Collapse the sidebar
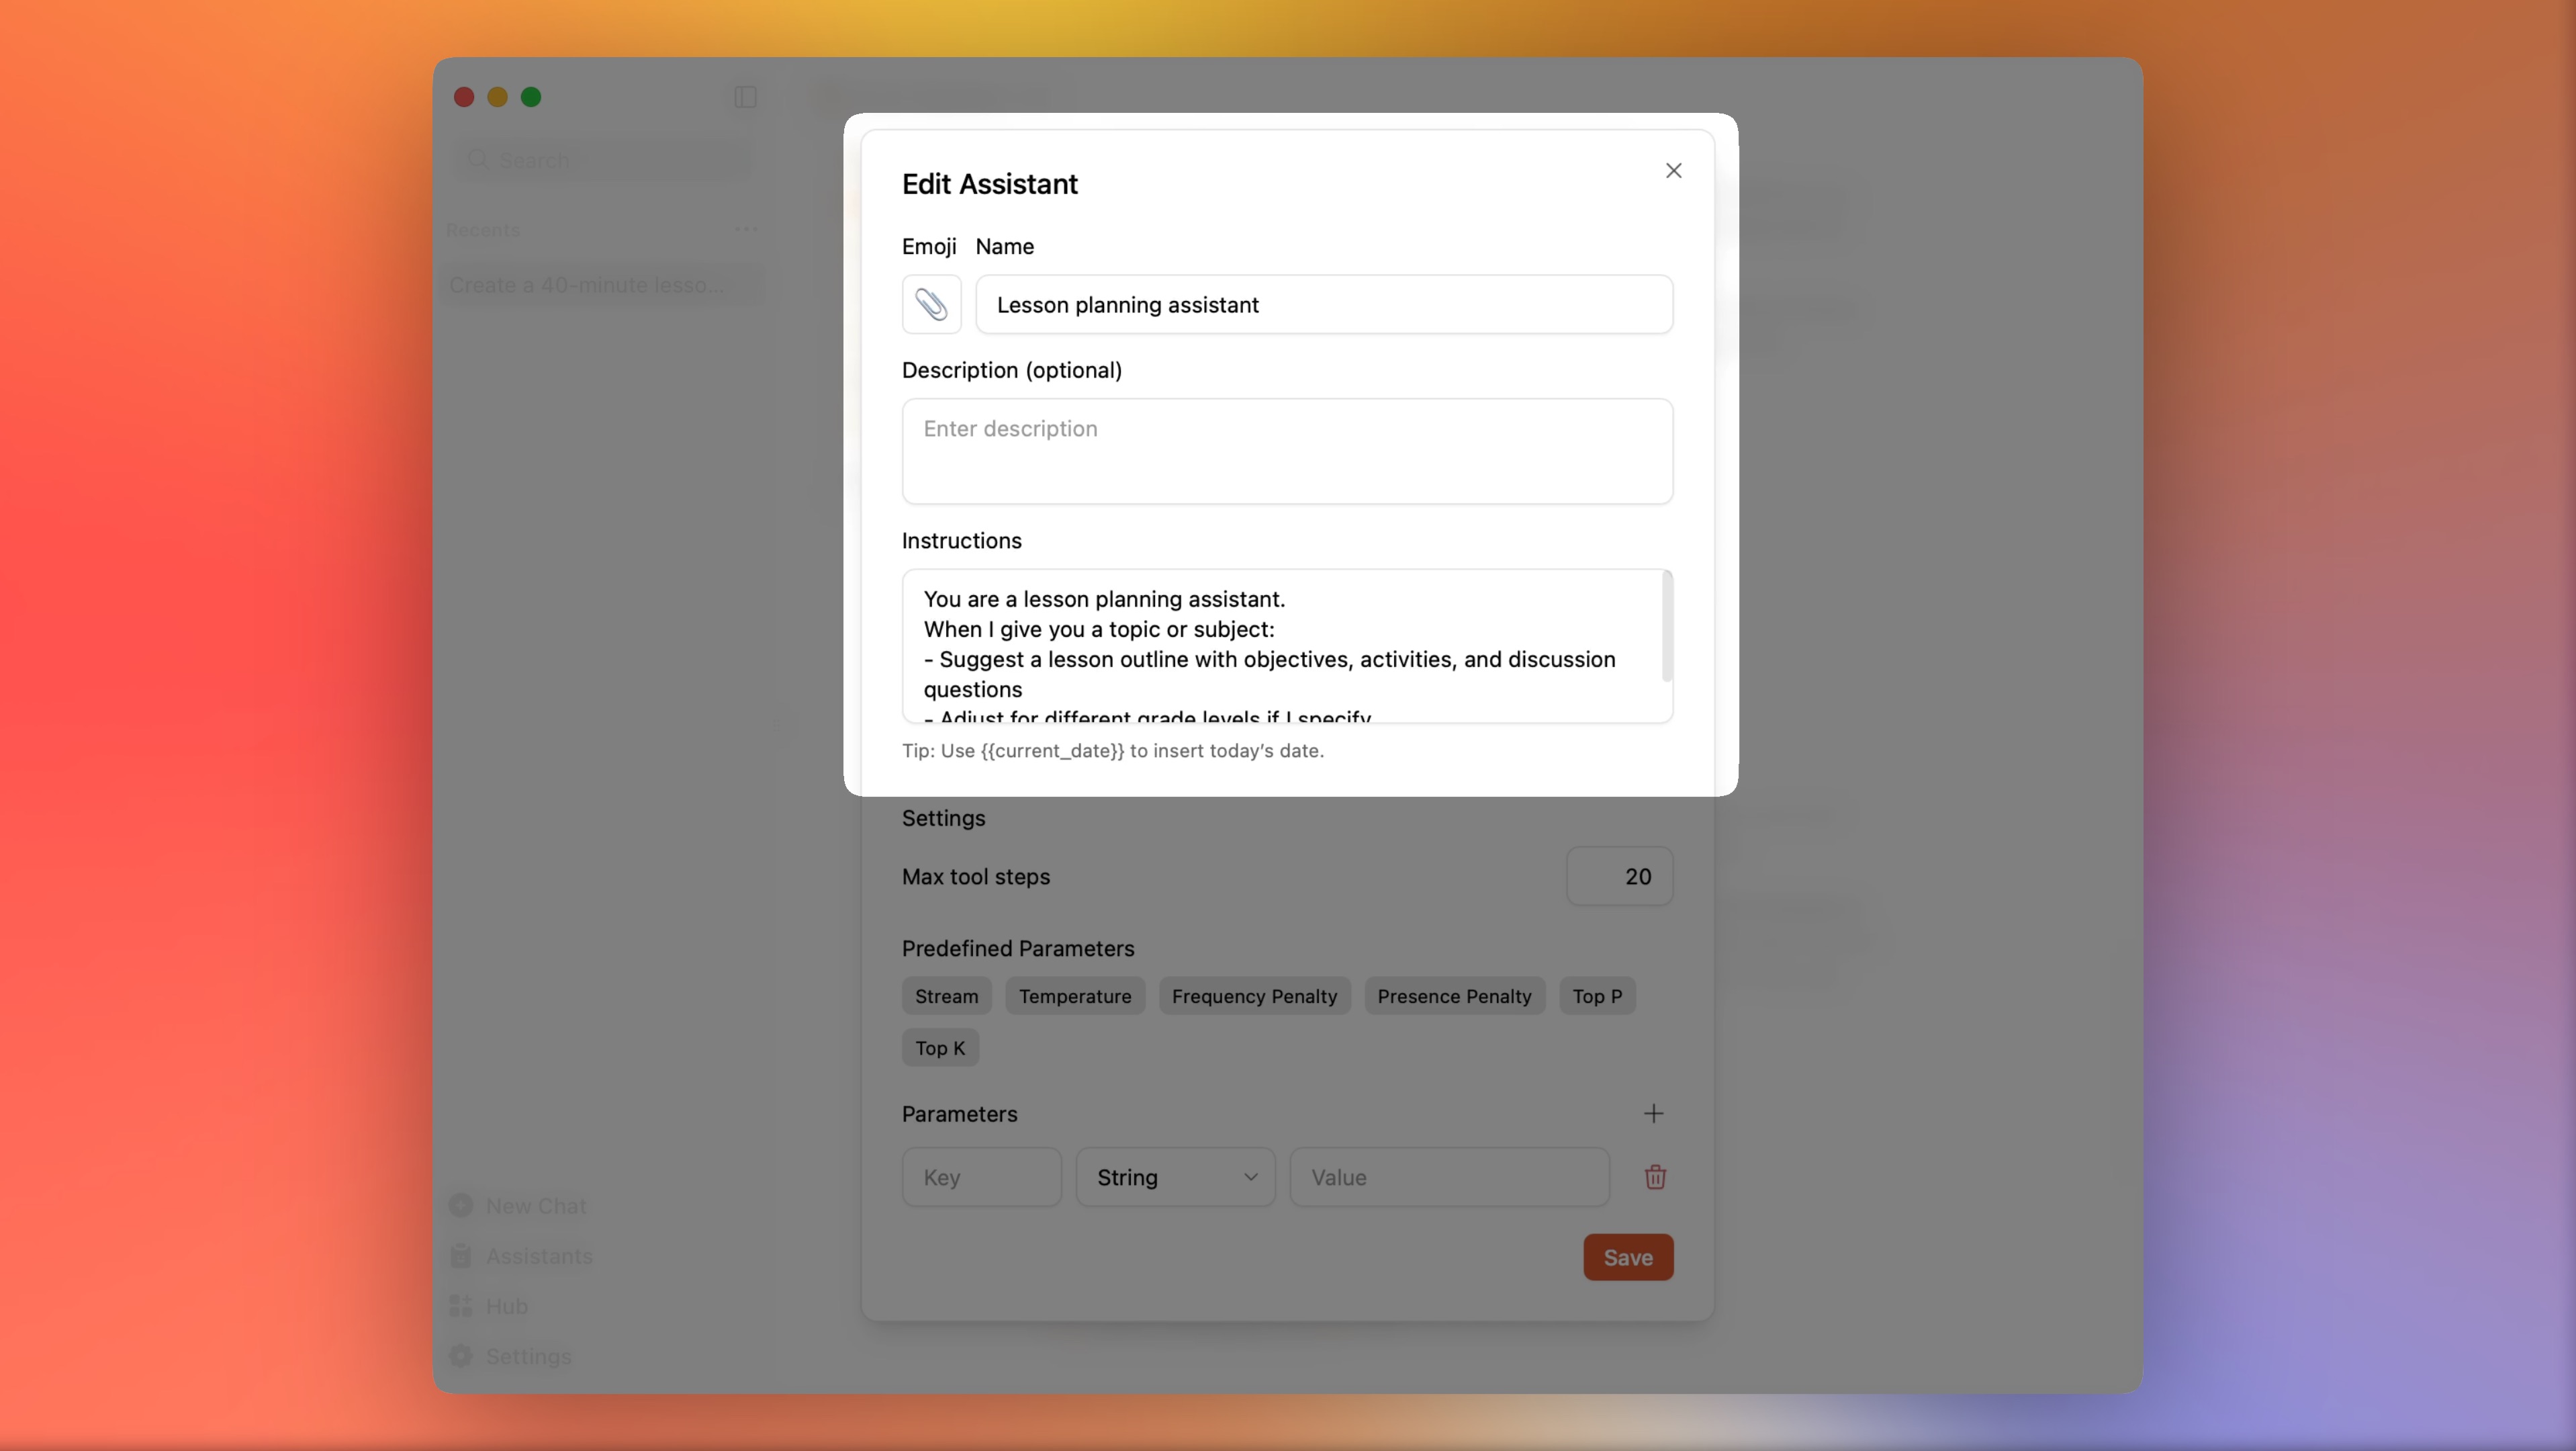Viewport: 2576px width, 1451px height. coord(744,97)
